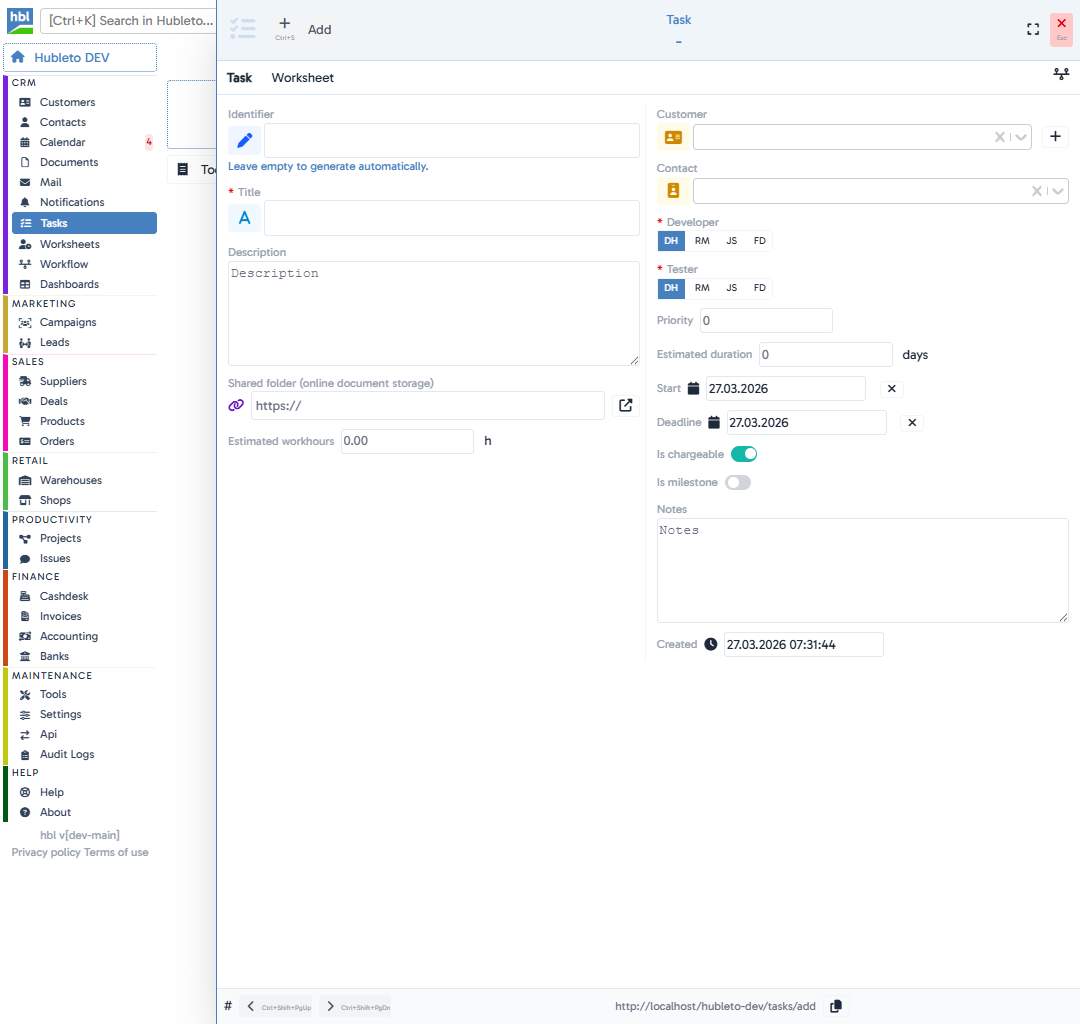
Task: Go to previous record arrow
Action: point(250,1006)
